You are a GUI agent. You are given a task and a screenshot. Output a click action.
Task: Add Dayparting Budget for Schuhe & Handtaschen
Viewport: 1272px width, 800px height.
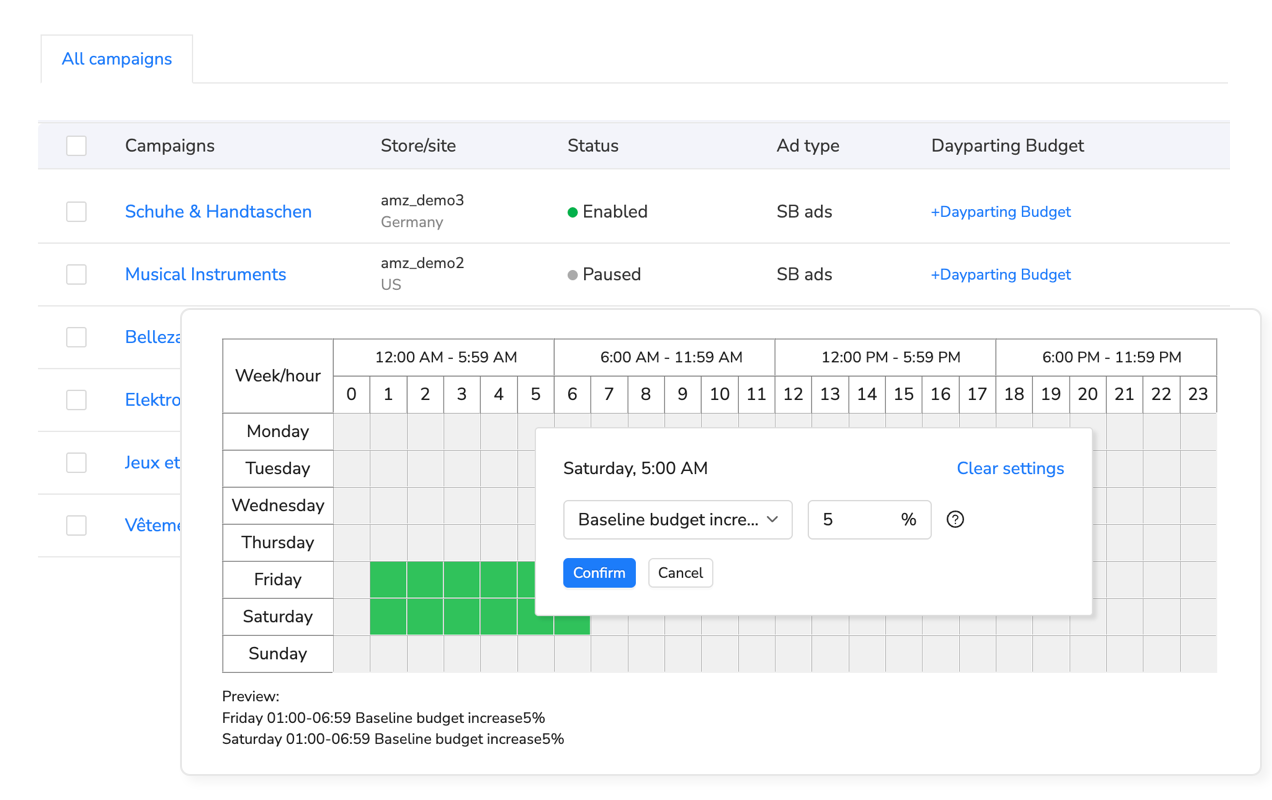[1000, 211]
